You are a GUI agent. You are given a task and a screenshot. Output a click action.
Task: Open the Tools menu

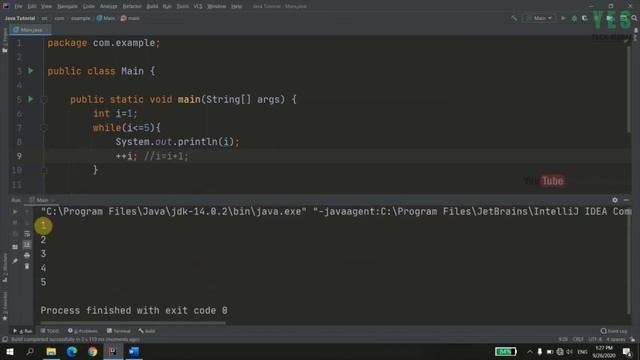182,7
